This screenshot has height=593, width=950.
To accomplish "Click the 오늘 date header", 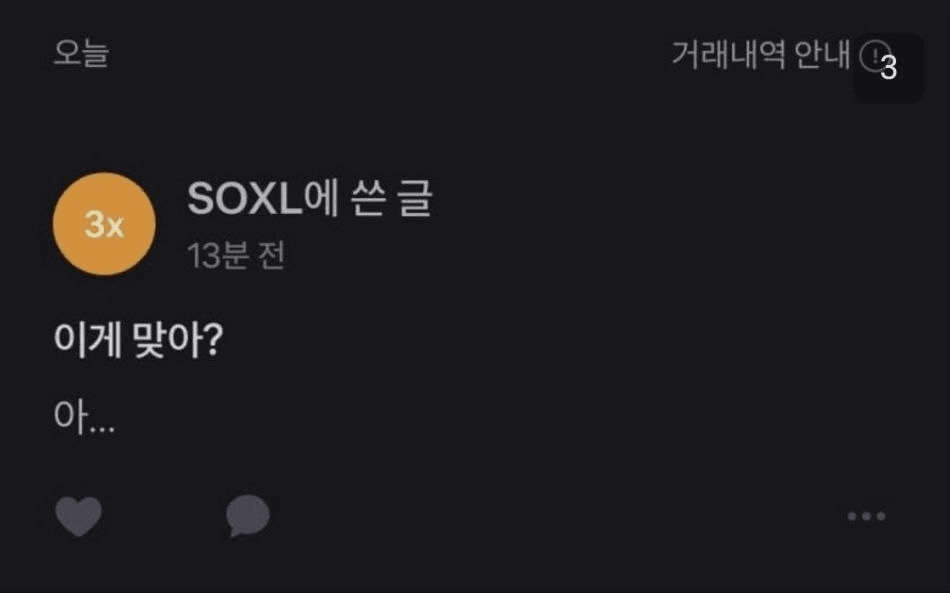I will (81, 54).
